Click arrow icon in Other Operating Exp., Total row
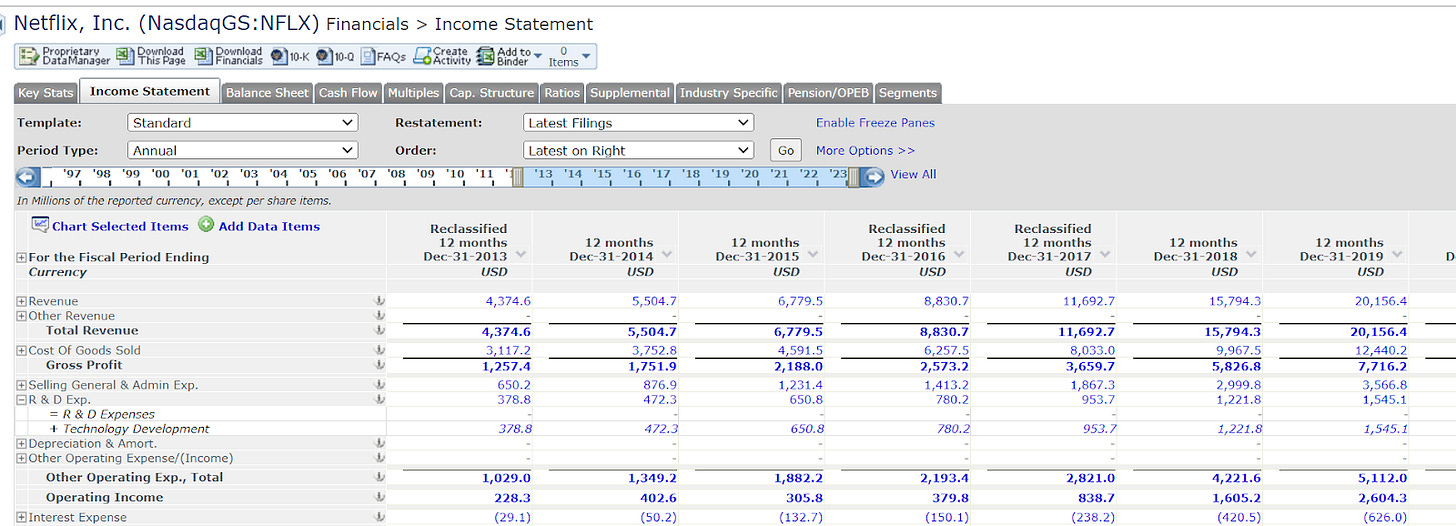Screen dimensions: 1456x526 point(379,477)
